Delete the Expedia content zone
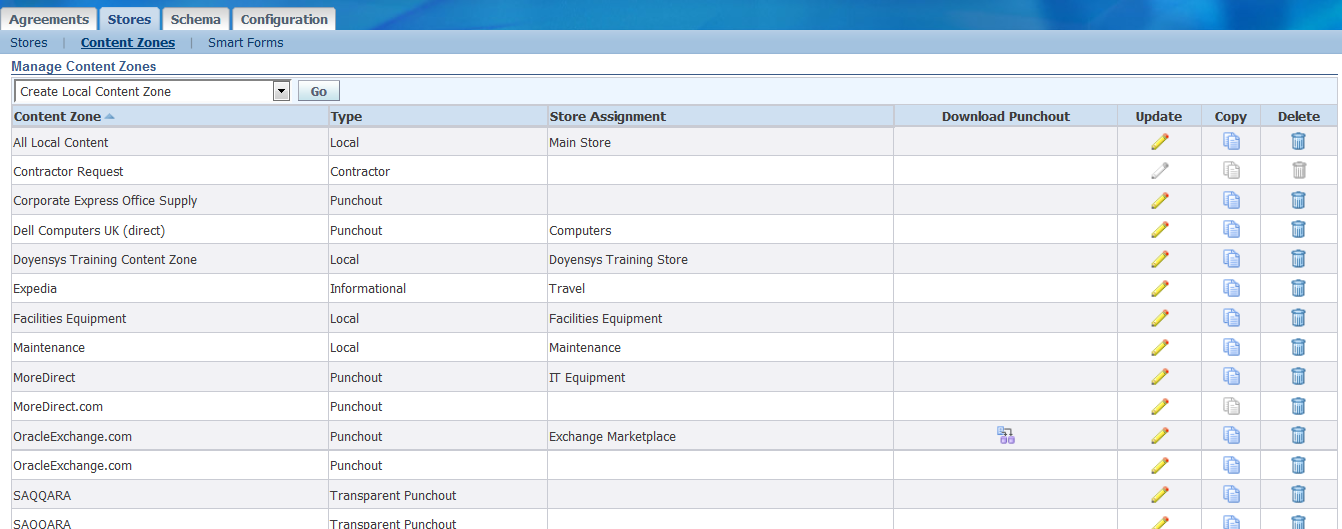1342x529 pixels. tap(1298, 288)
